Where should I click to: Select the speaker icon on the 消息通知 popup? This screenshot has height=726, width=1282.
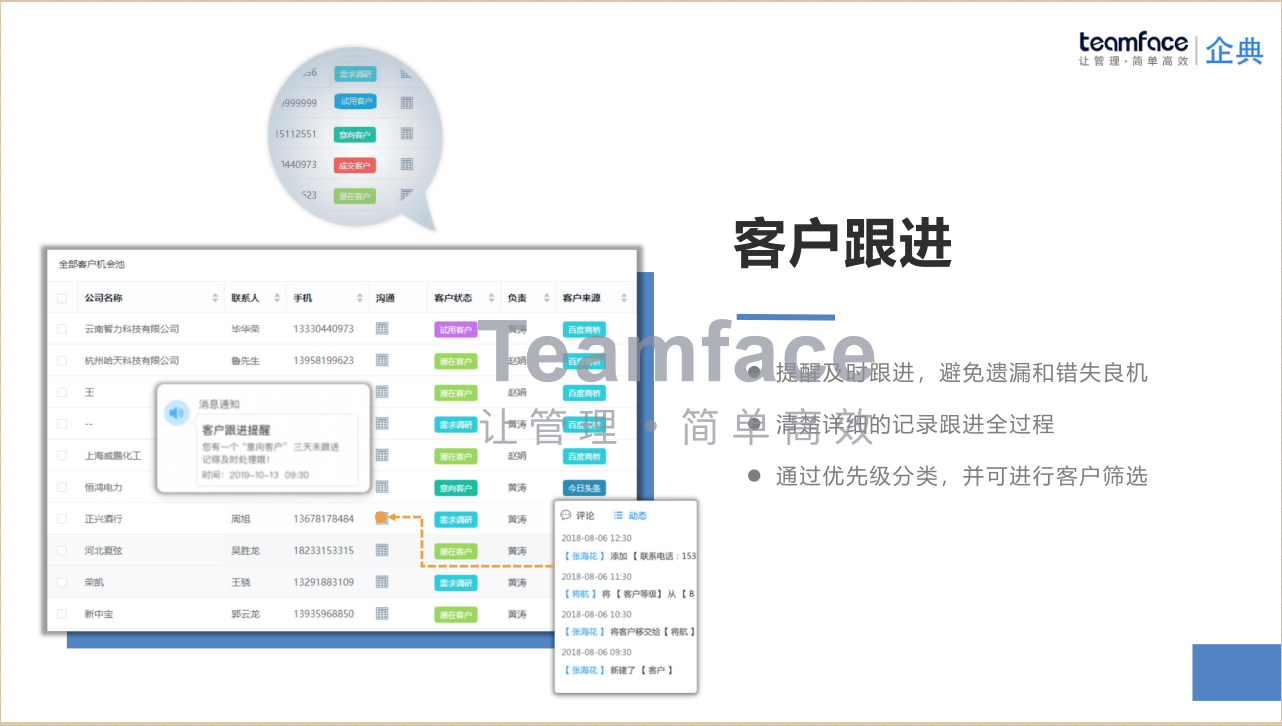175,413
